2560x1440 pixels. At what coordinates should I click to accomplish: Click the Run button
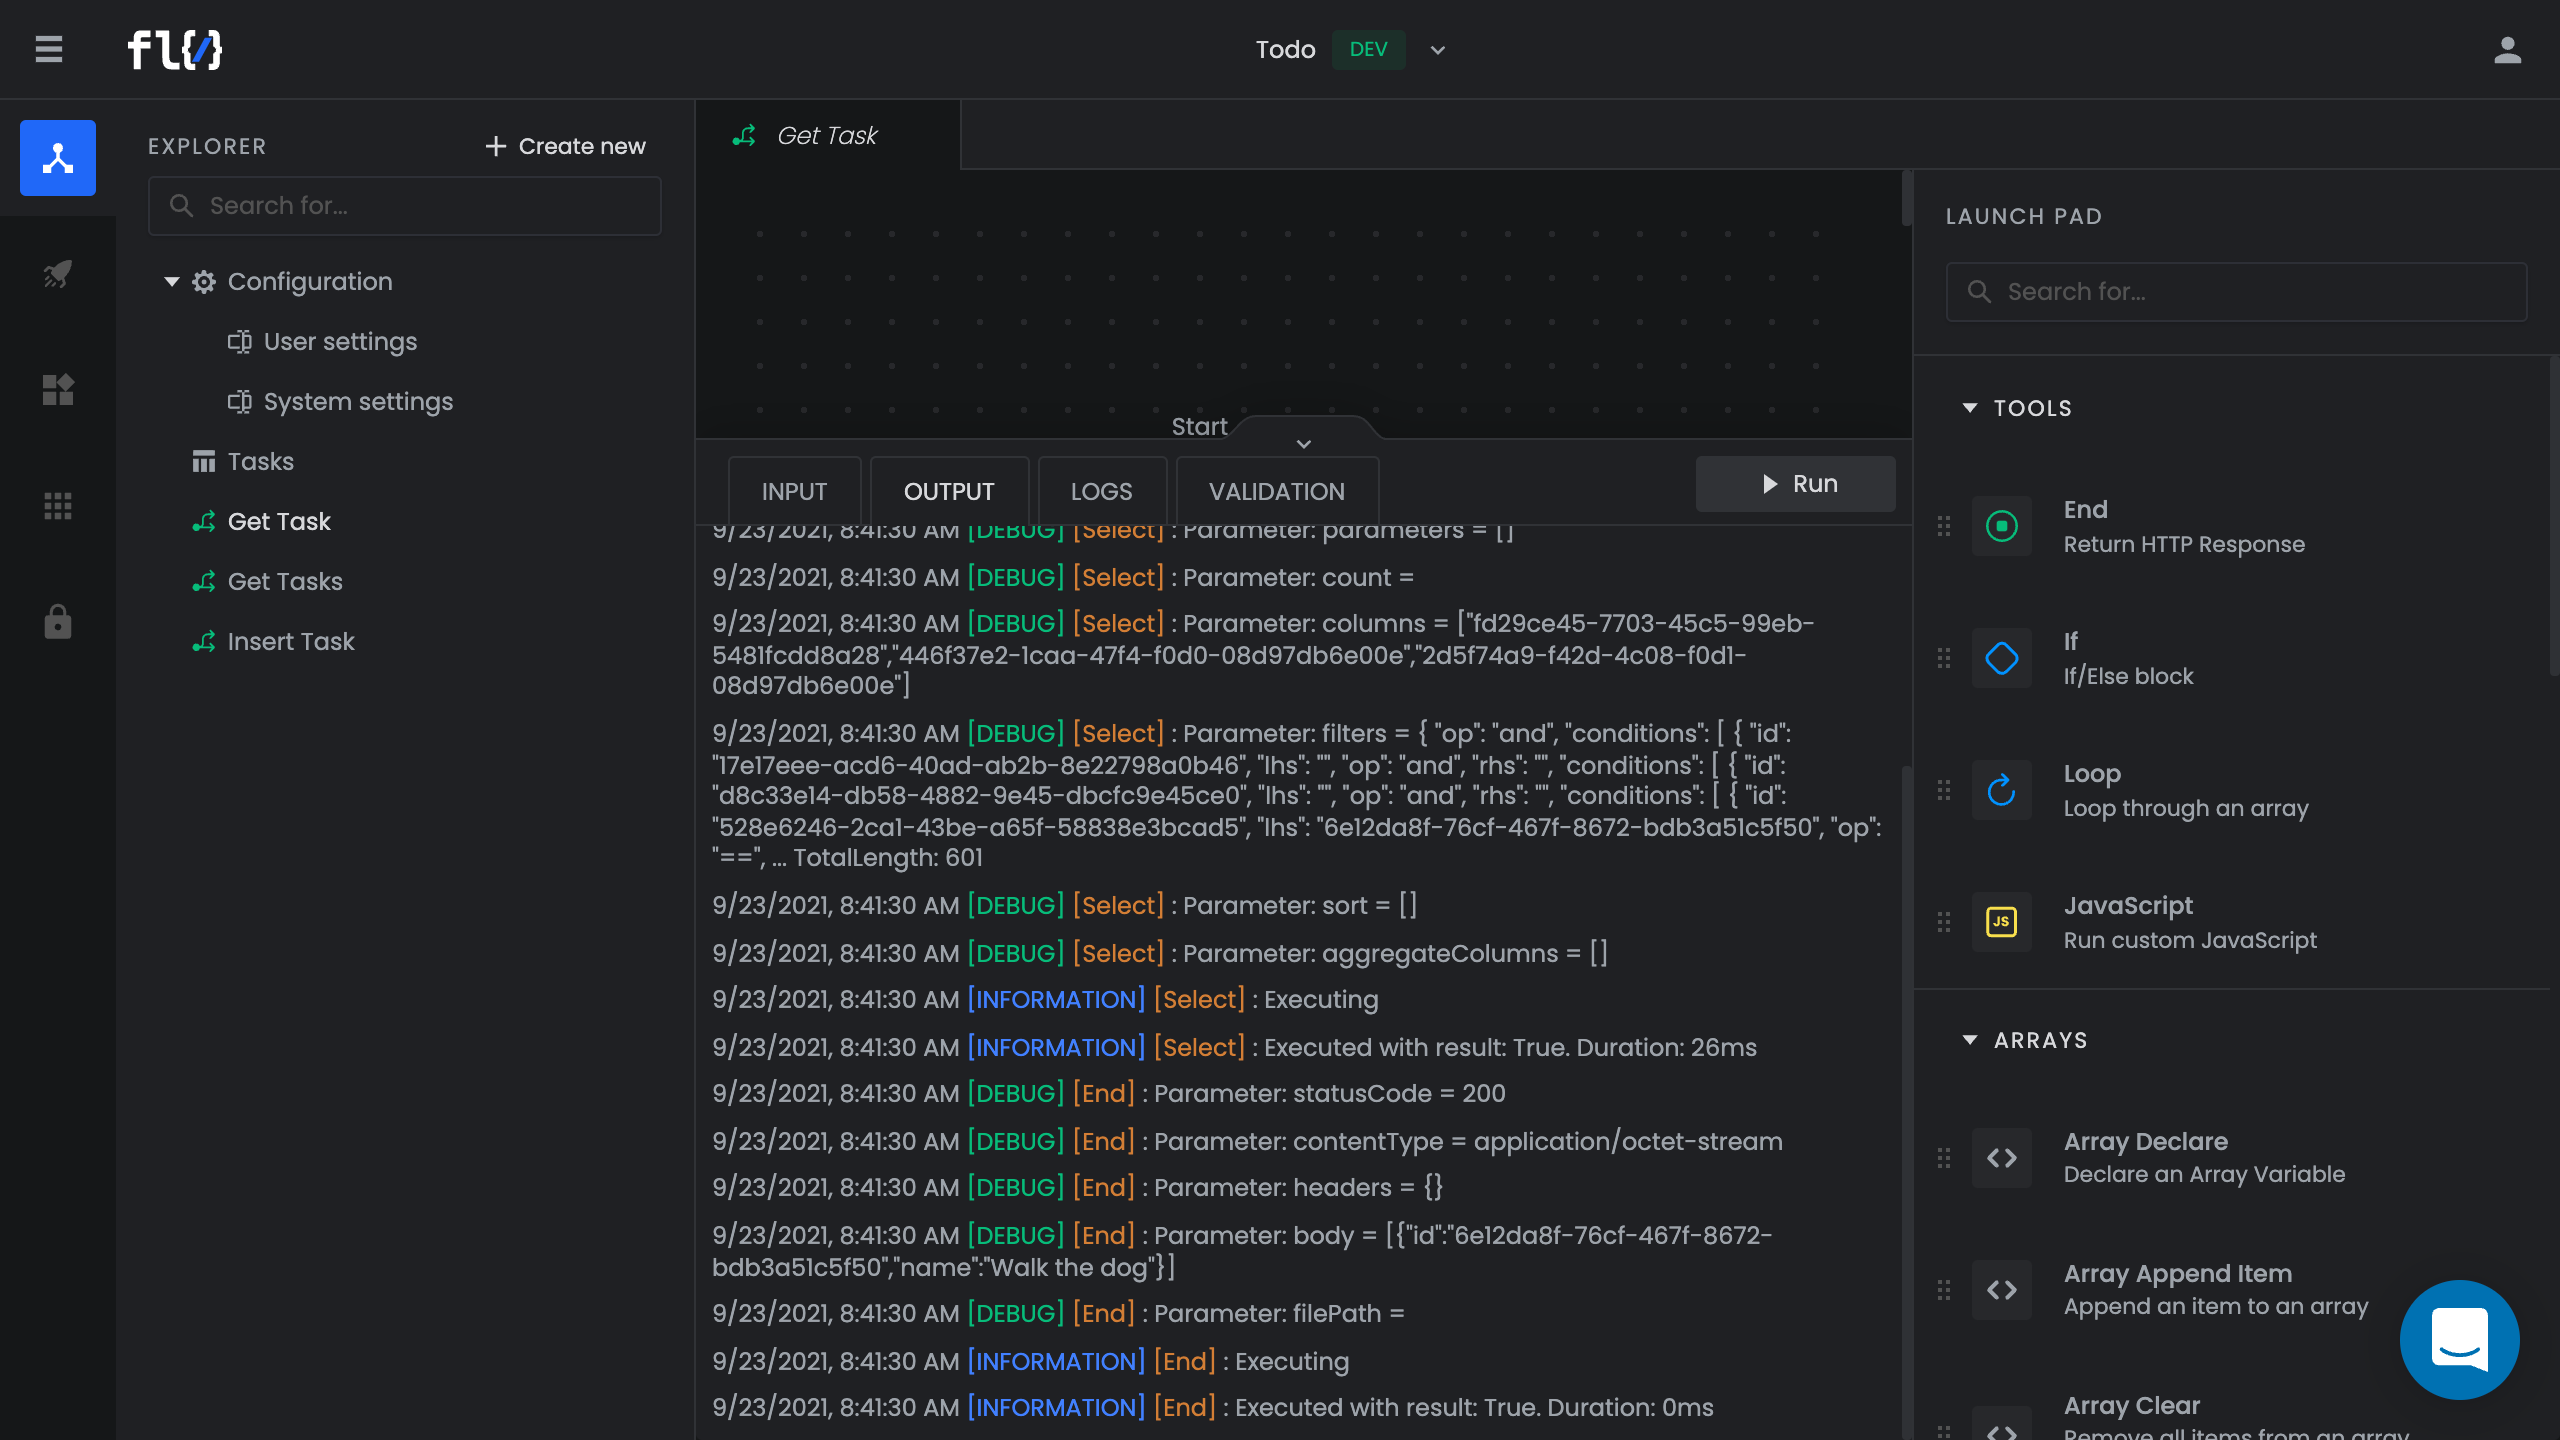point(1796,484)
